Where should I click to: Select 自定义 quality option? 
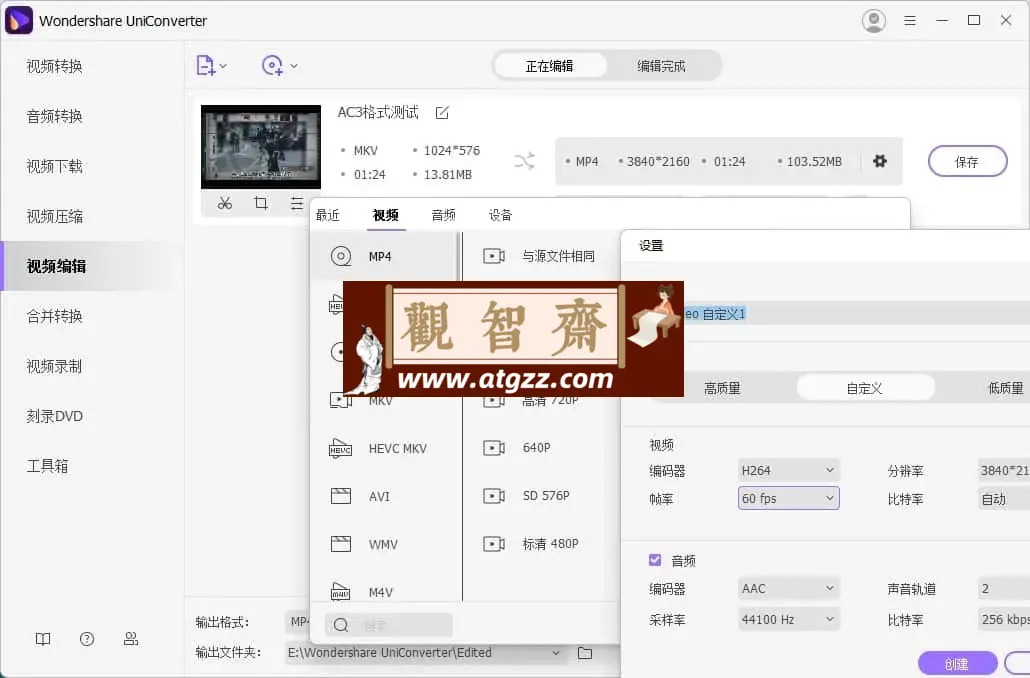tap(865, 388)
